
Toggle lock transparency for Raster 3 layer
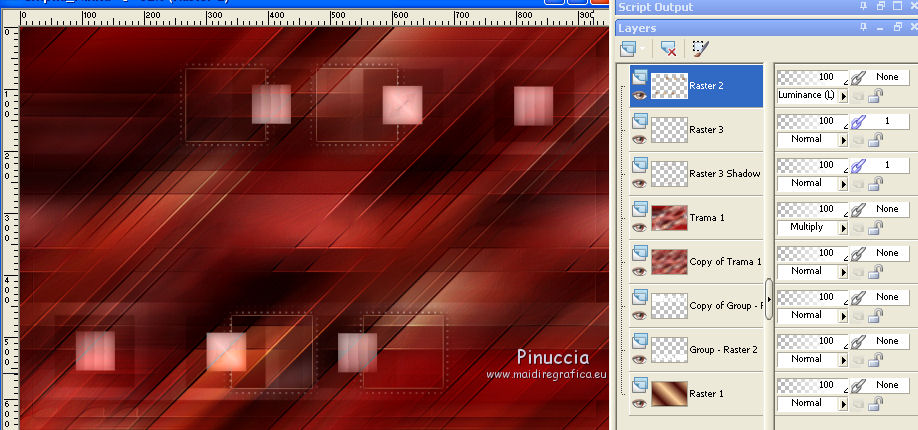[x=875, y=140]
